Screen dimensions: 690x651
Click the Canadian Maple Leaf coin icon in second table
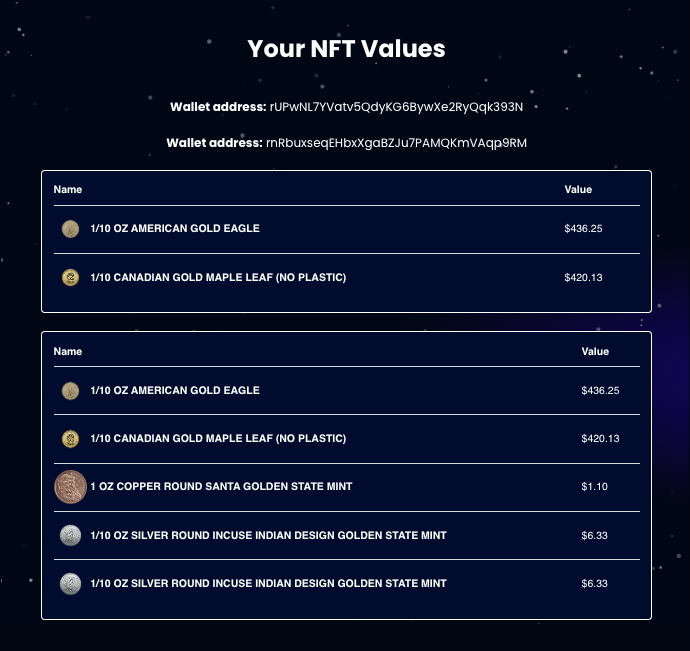(x=70, y=438)
